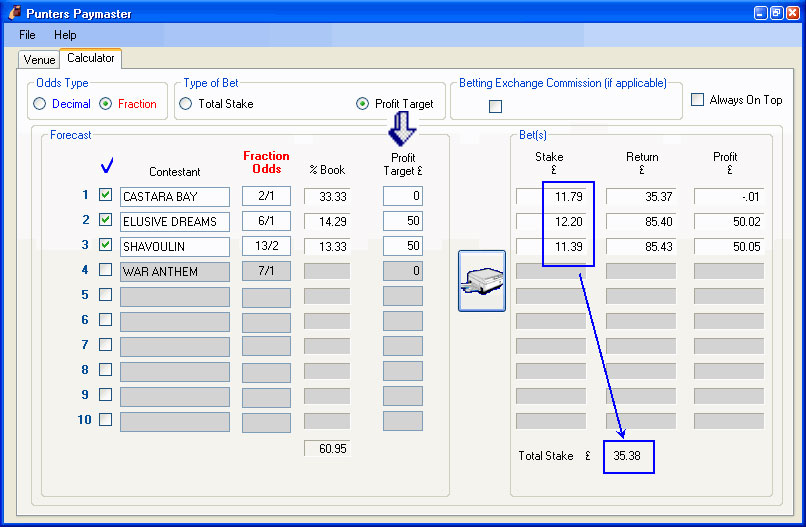Check the row 9 contestant checkbox

(x=105, y=394)
